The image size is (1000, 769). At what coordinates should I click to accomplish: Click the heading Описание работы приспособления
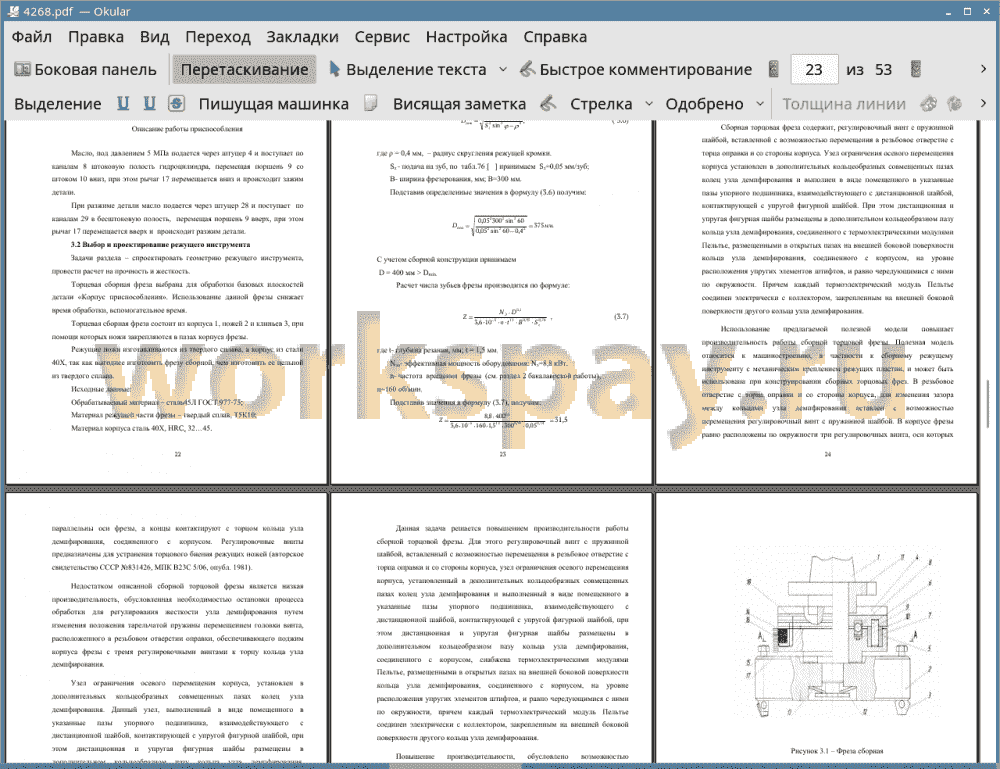187,129
